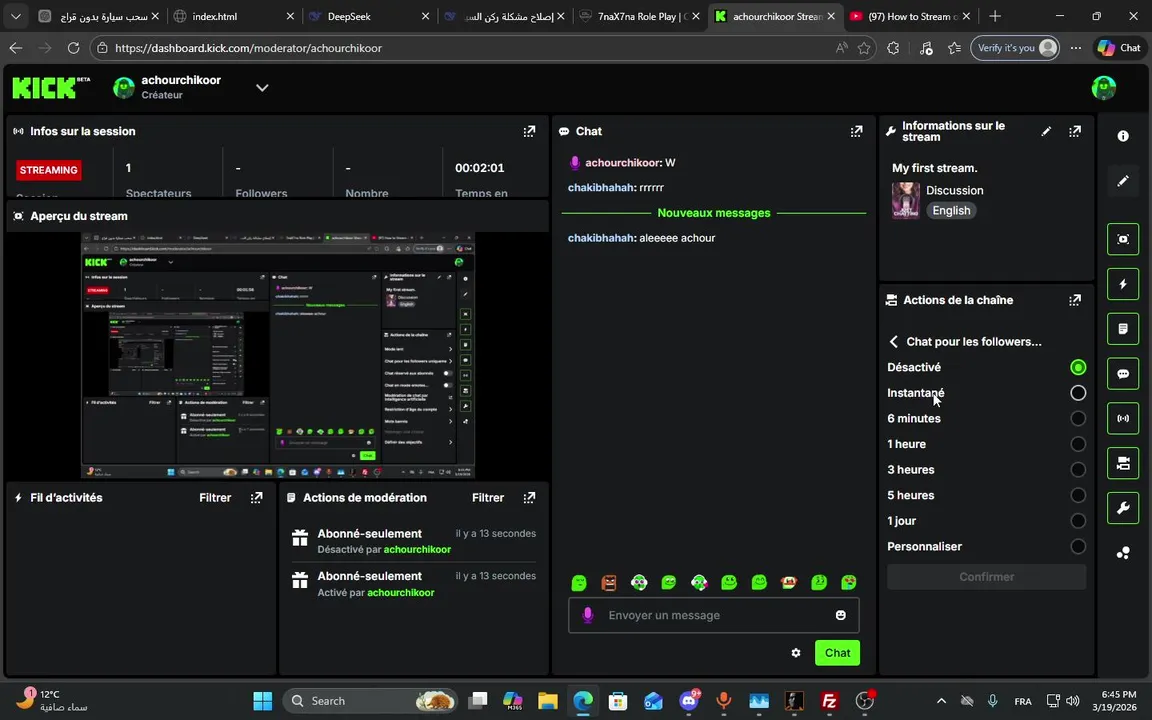Pop out the Chat panel
The height and width of the screenshot is (720, 1152).
[856, 131]
